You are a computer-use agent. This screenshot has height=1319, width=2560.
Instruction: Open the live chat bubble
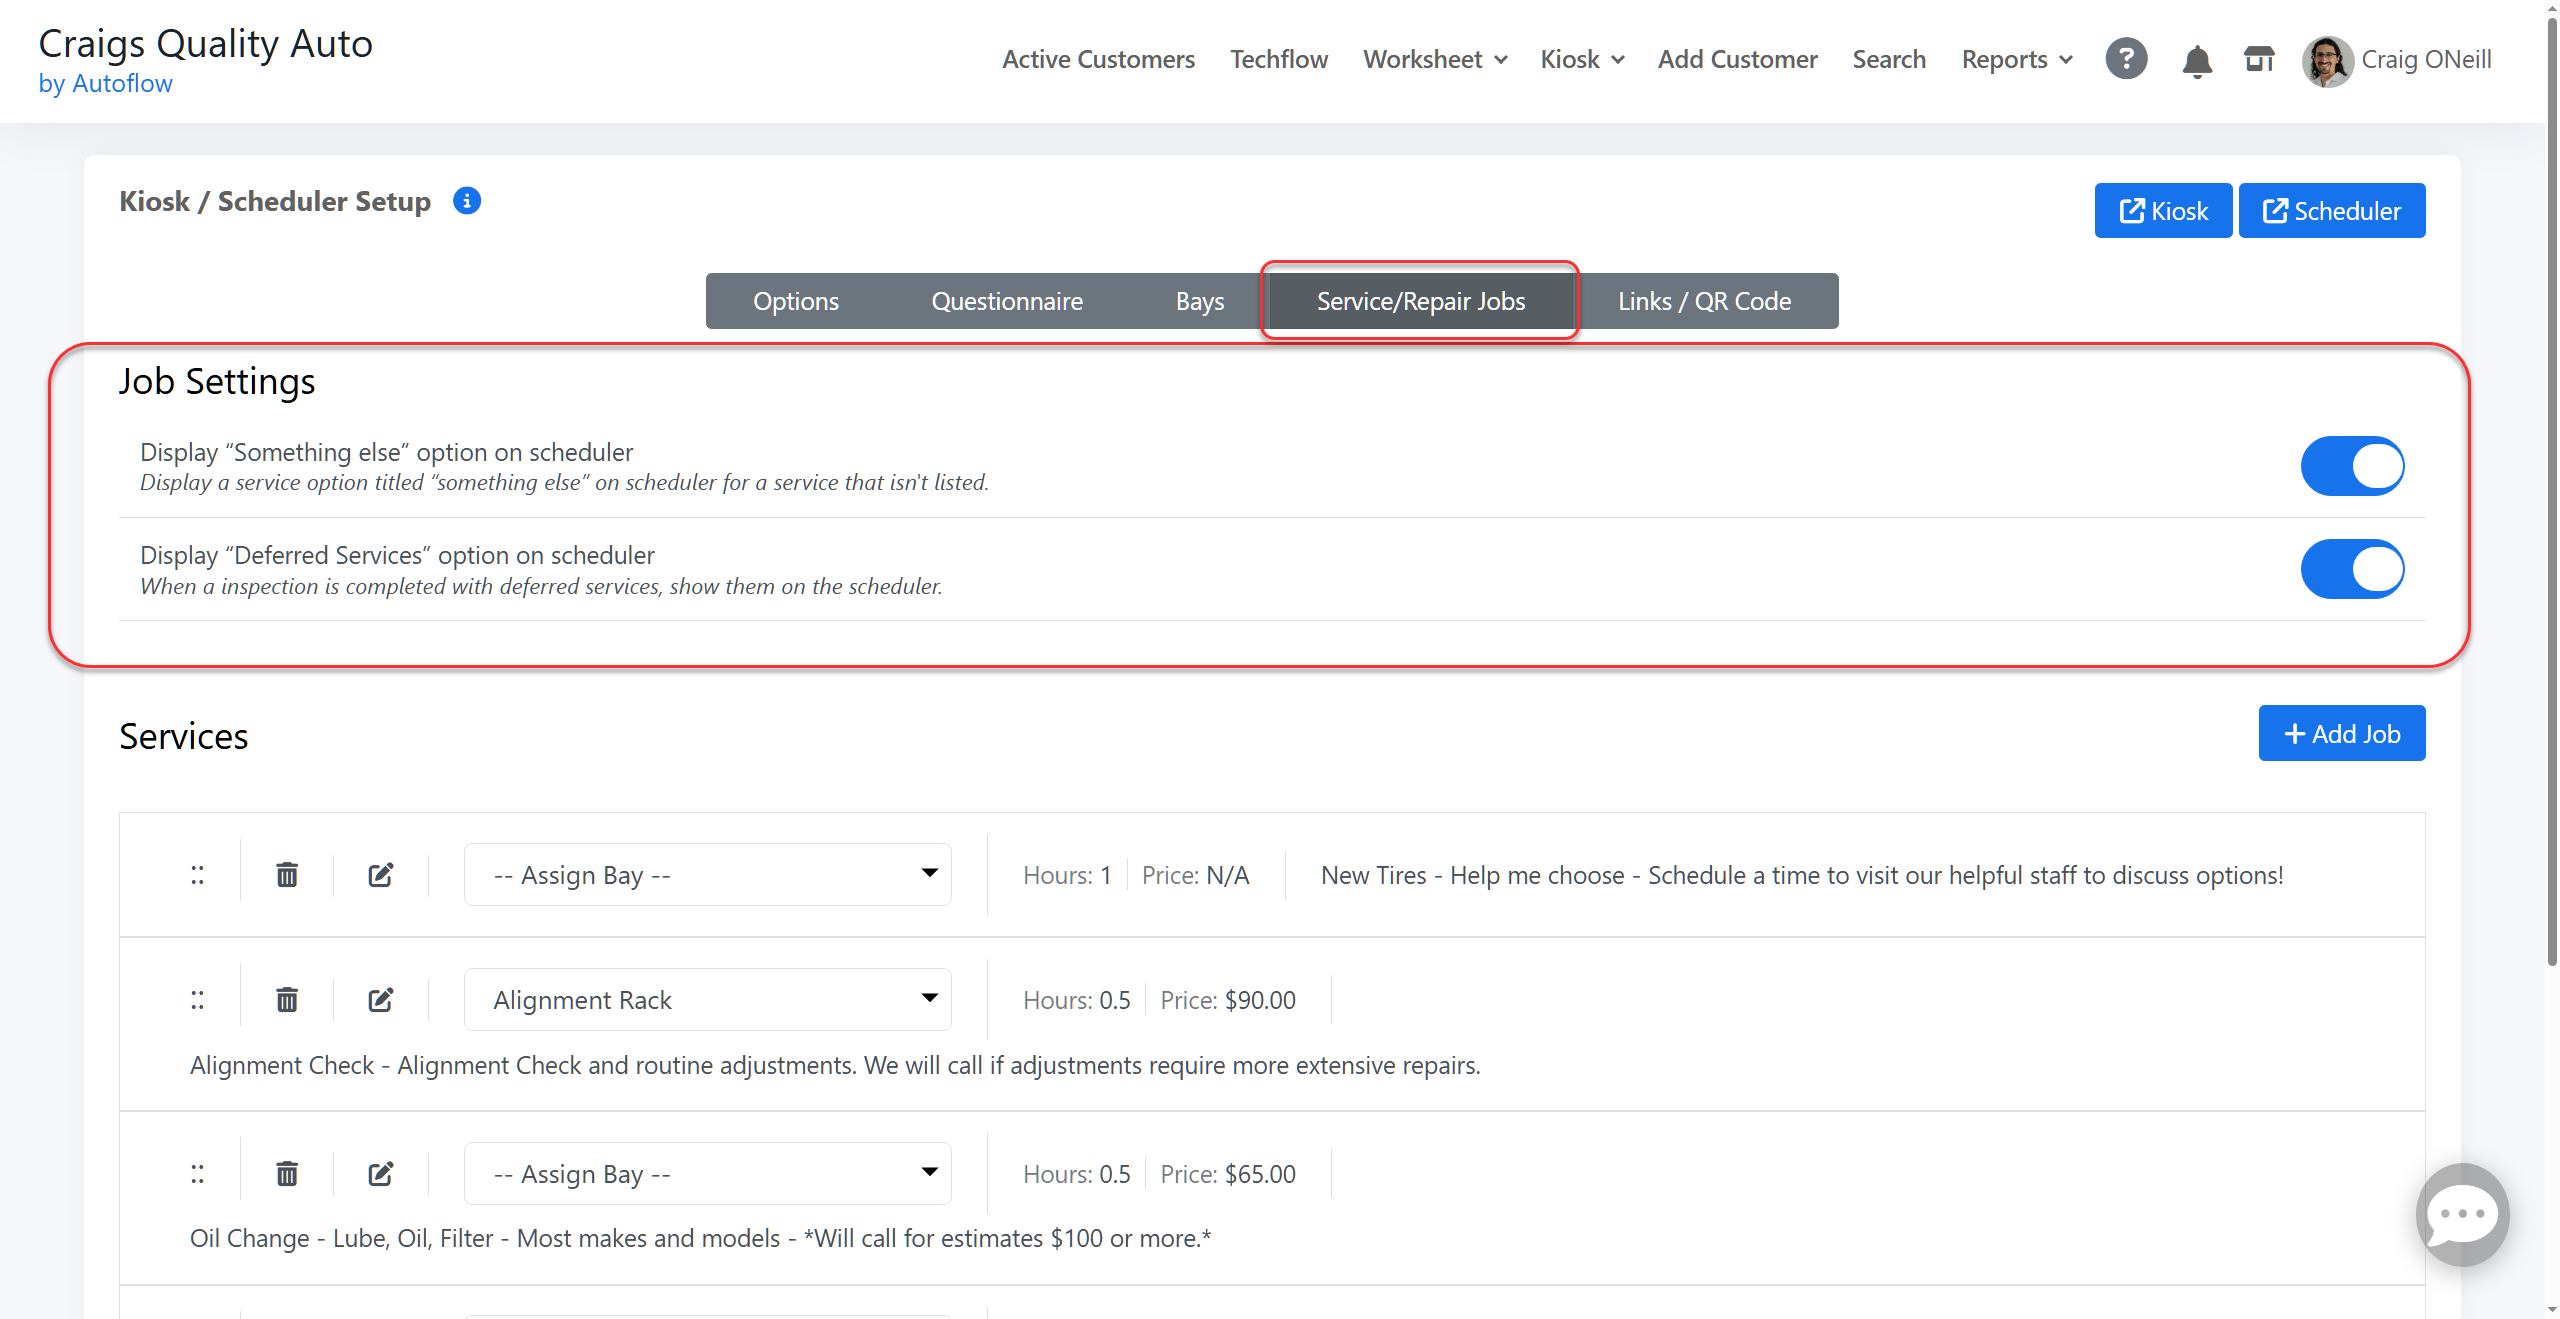tap(2462, 1214)
